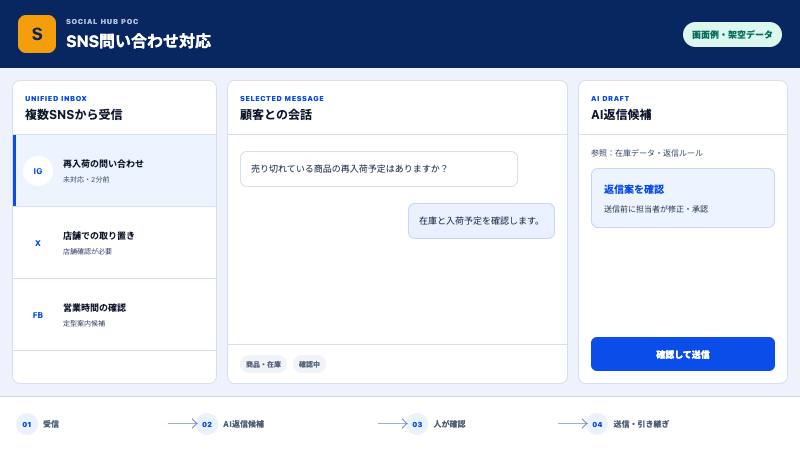Click the 複数SNSから受信 heading
This screenshot has width=800, height=450.
[73, 115]
